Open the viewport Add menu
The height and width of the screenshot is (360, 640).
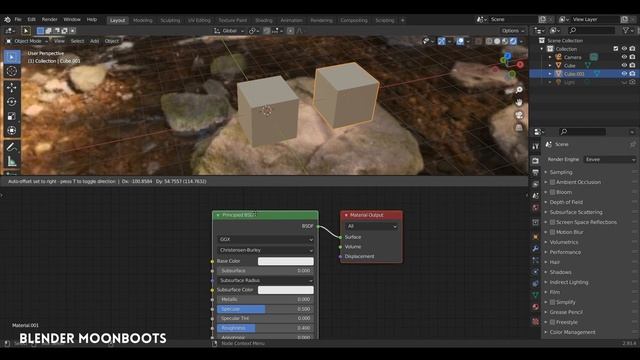coord(94,41)
